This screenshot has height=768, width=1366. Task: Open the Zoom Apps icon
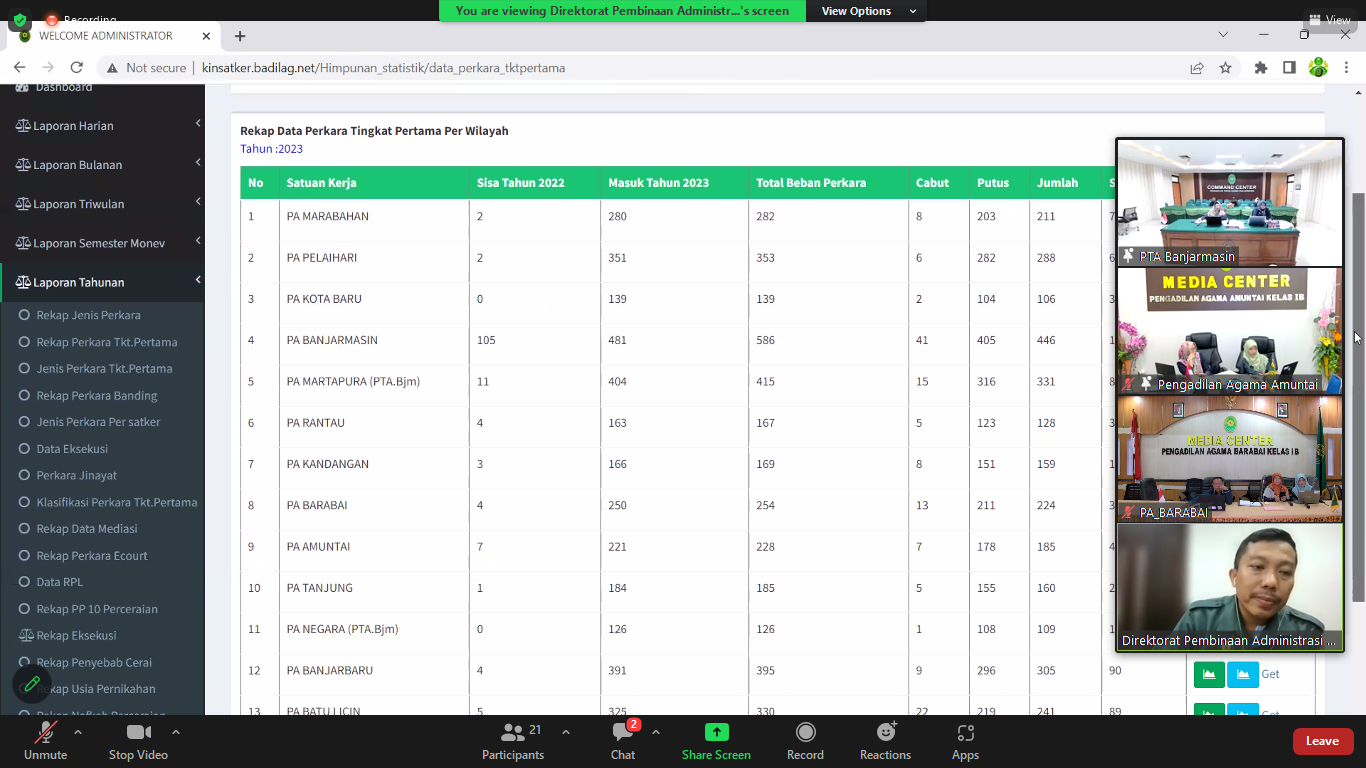click(x=965, y=733)
